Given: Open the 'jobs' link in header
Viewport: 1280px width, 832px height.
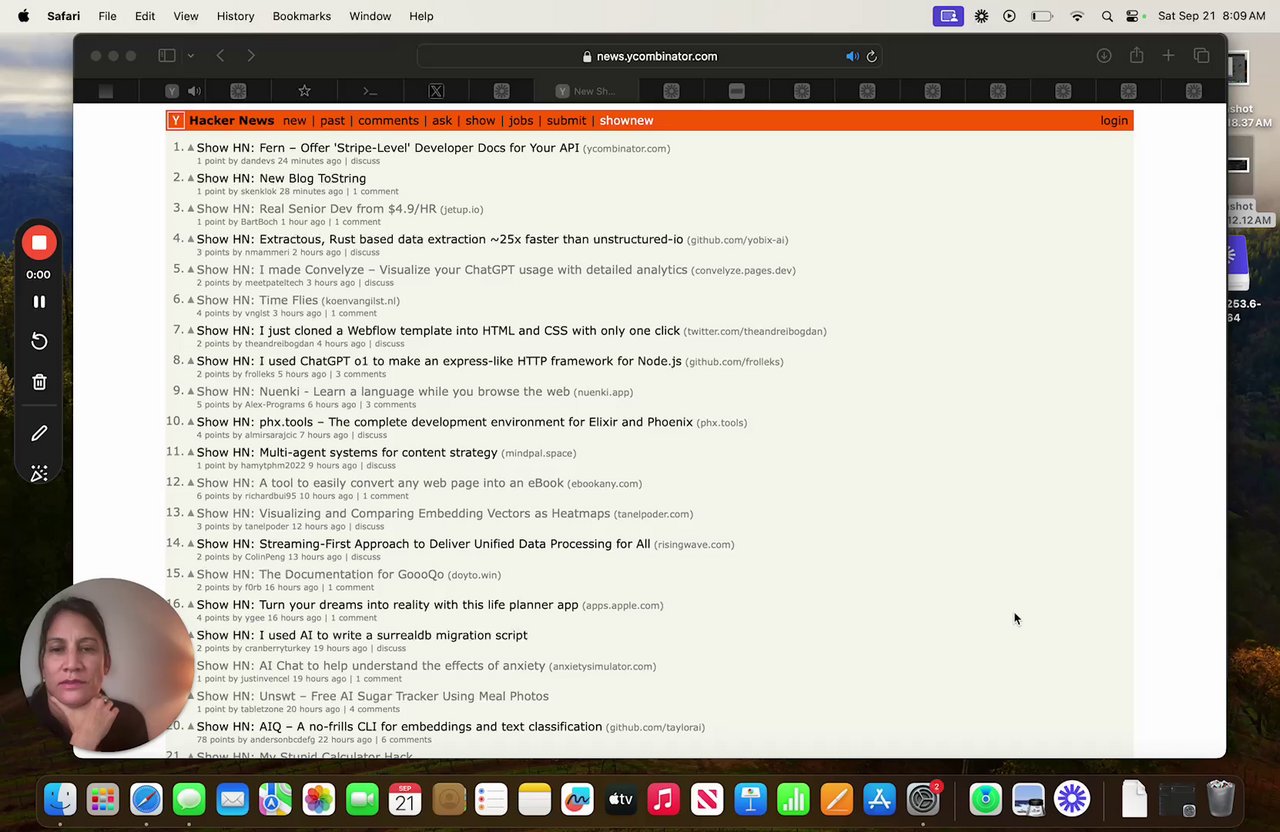Looking at the screenshot, I should (521, 121).
